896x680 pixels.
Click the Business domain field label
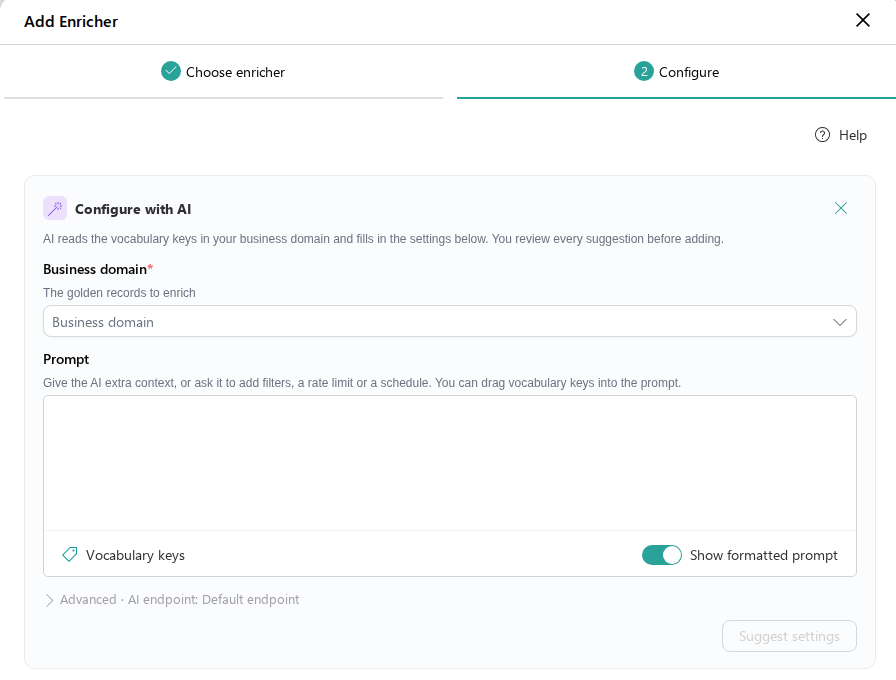coord(98,269)
